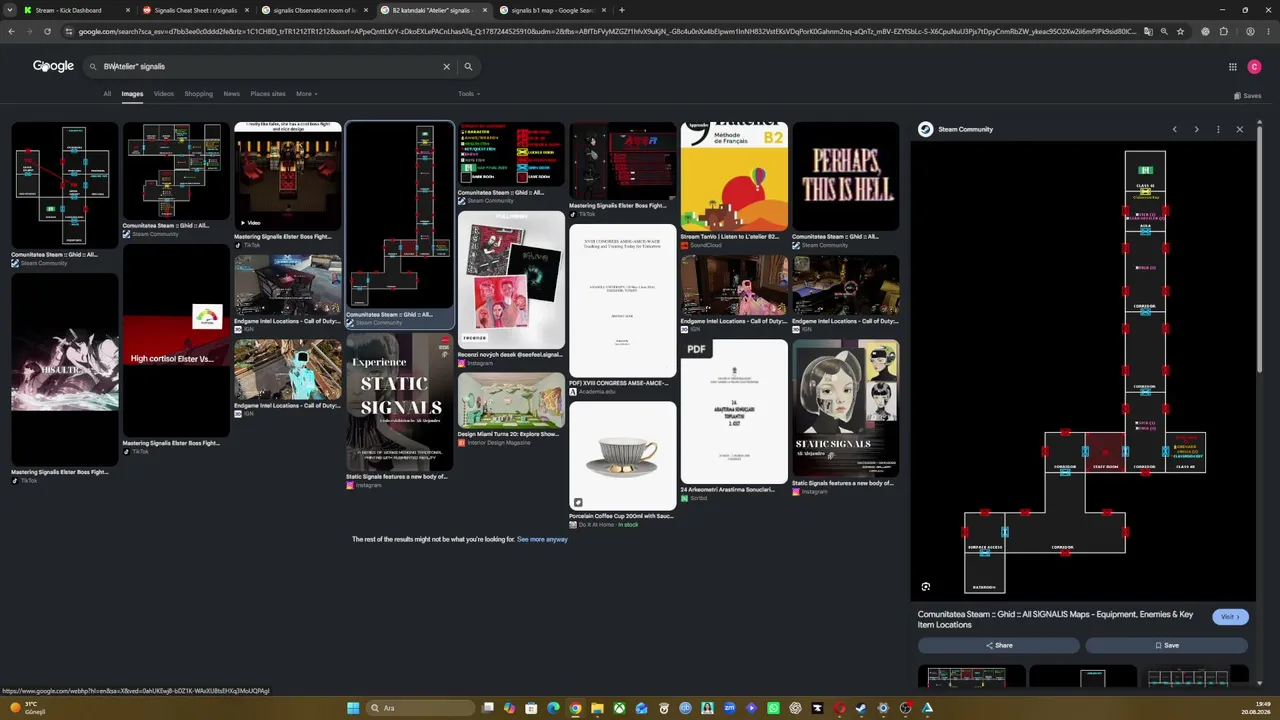Open the Porcelain Coffee Cup thumbnail

(x=622, y=456)
